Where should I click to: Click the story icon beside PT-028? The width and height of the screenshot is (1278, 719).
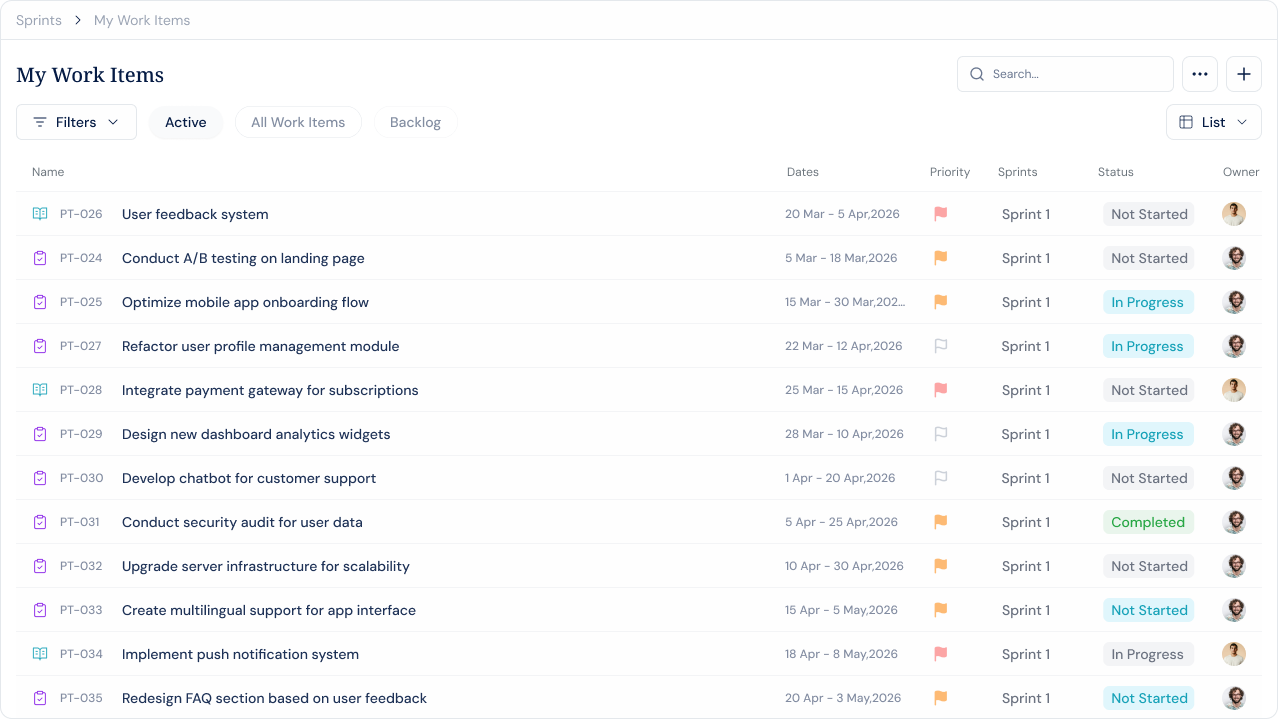pos(40,390)
